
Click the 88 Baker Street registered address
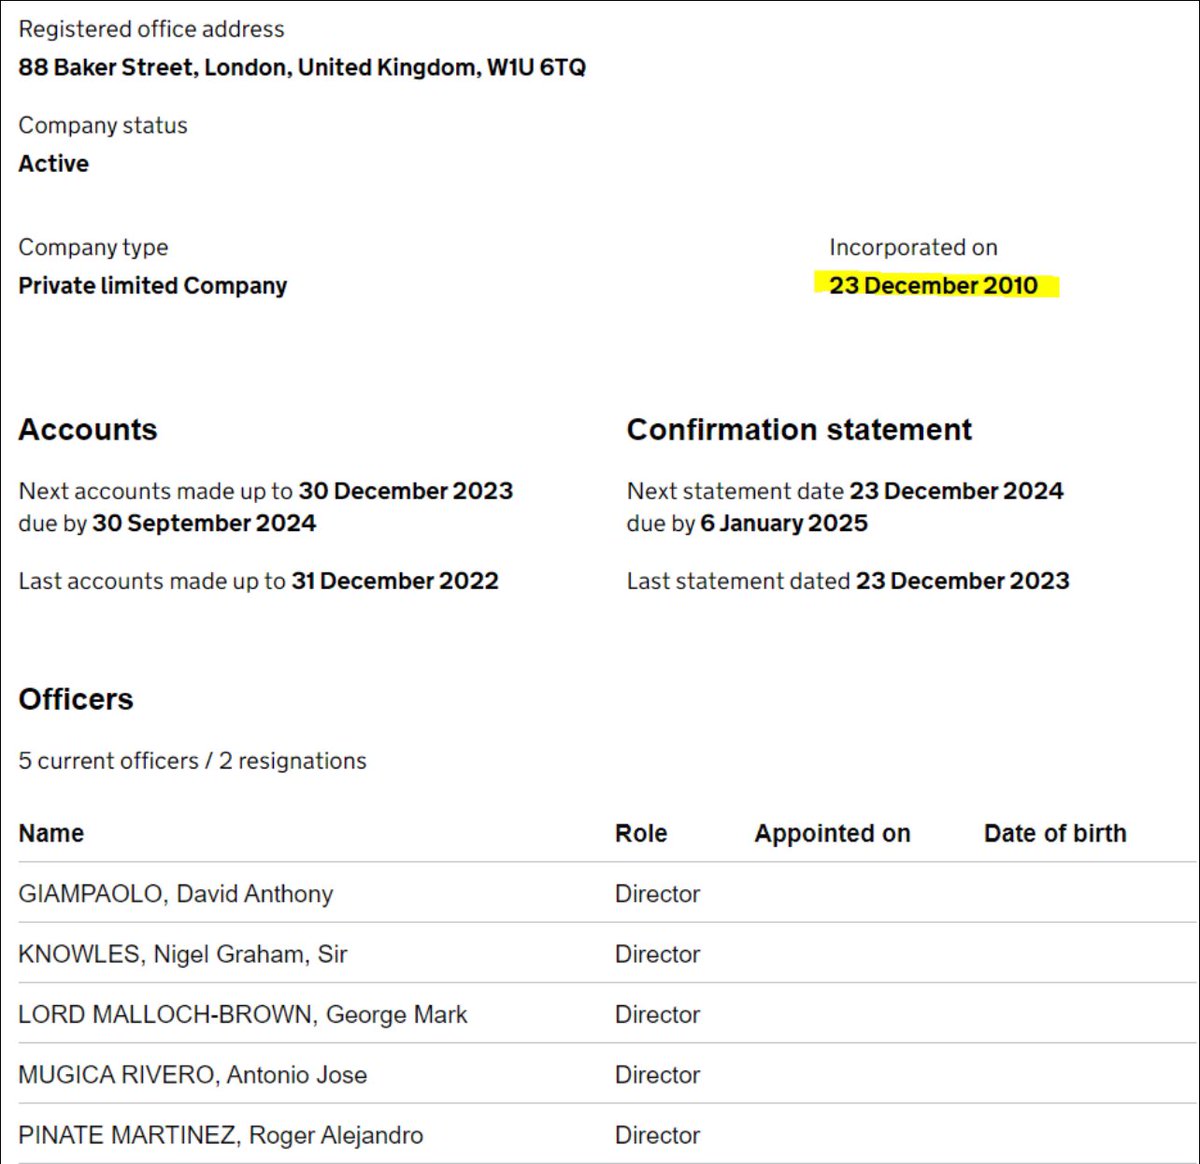[302, 68]
